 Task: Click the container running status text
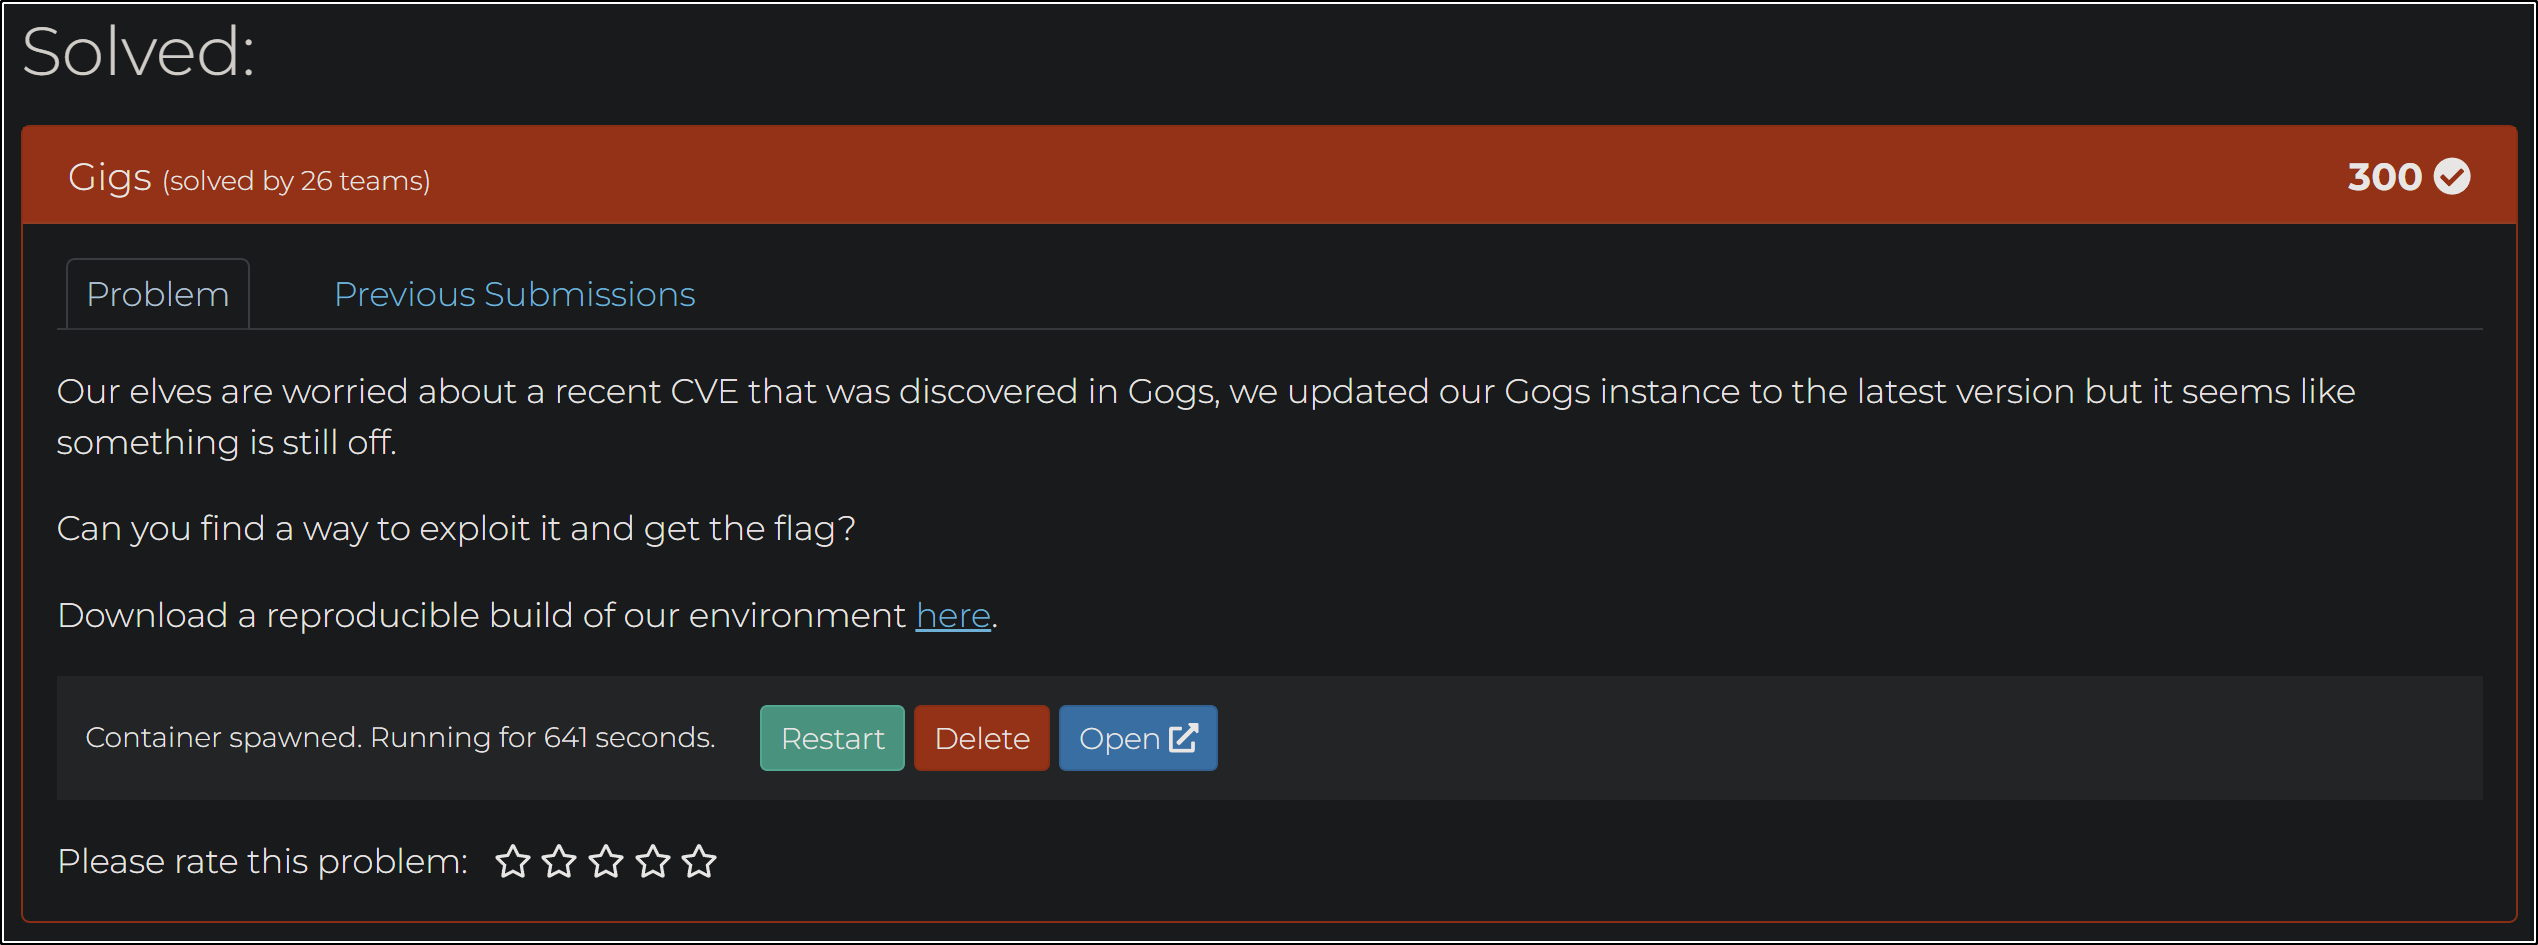(400, 738)
